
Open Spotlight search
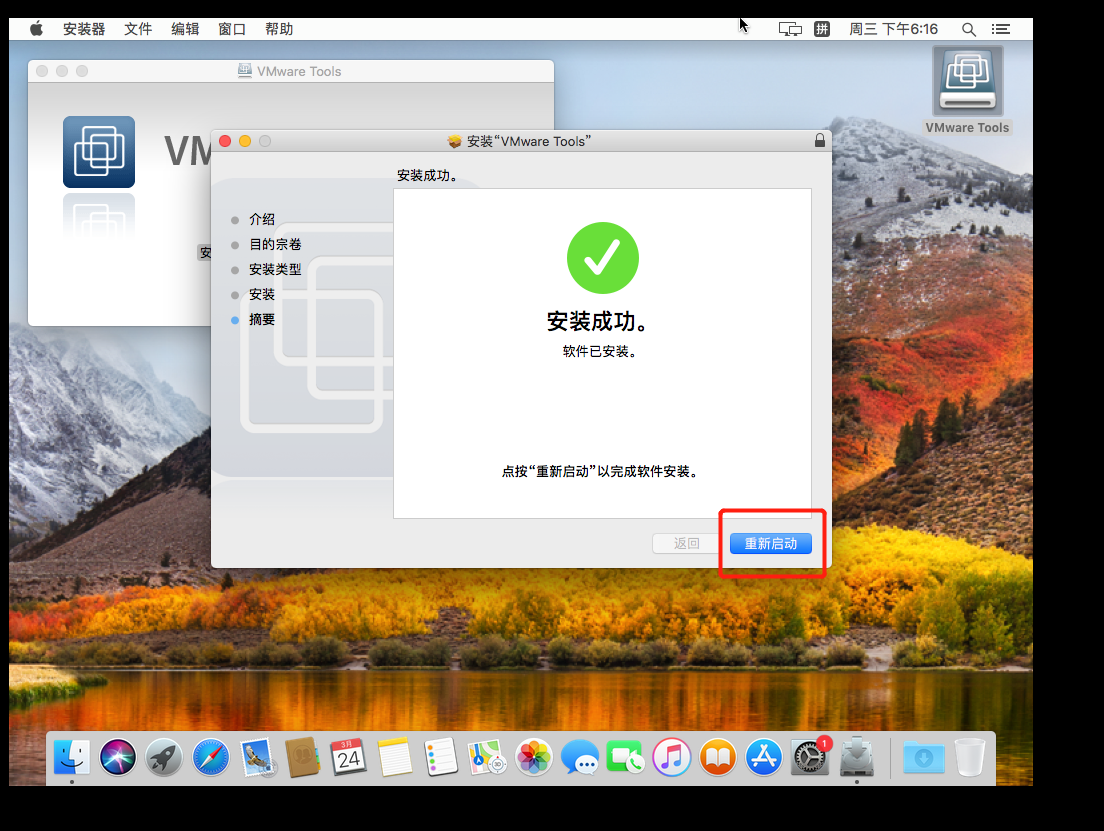pyautogui.click(x=969, y=29)
